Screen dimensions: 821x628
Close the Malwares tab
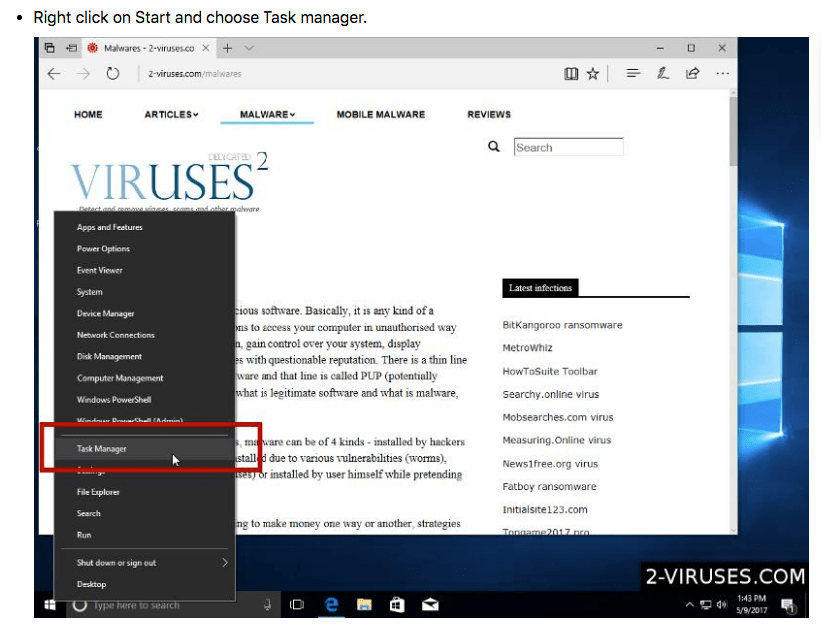click(206, 48)
